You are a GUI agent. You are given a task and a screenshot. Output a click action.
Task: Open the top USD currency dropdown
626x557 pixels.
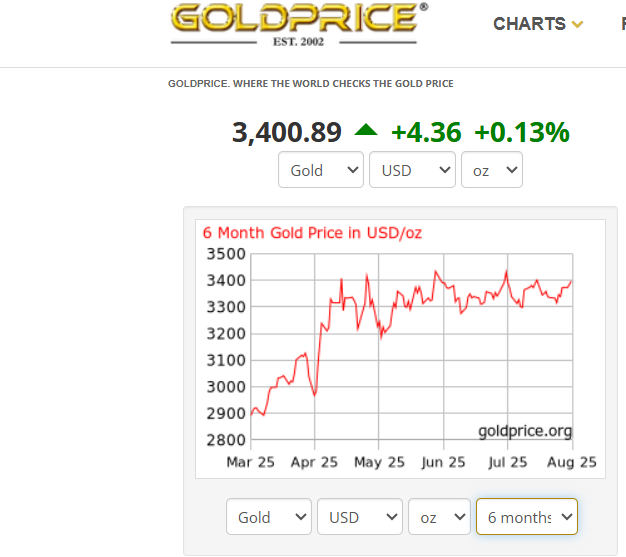coord(412,170)
